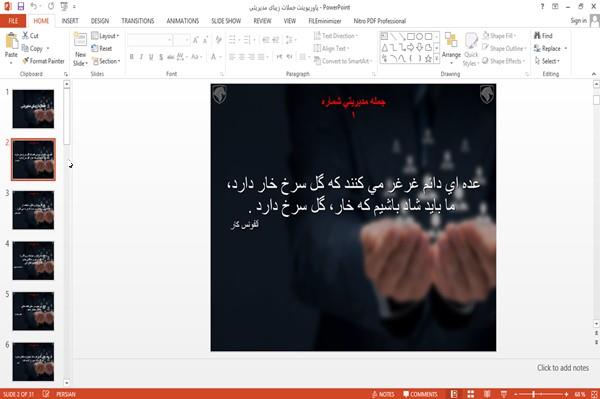Viewport: 600px width, 399px height.
Task: Save the presentation using the floppy disk icon
Action: [21, 6]
